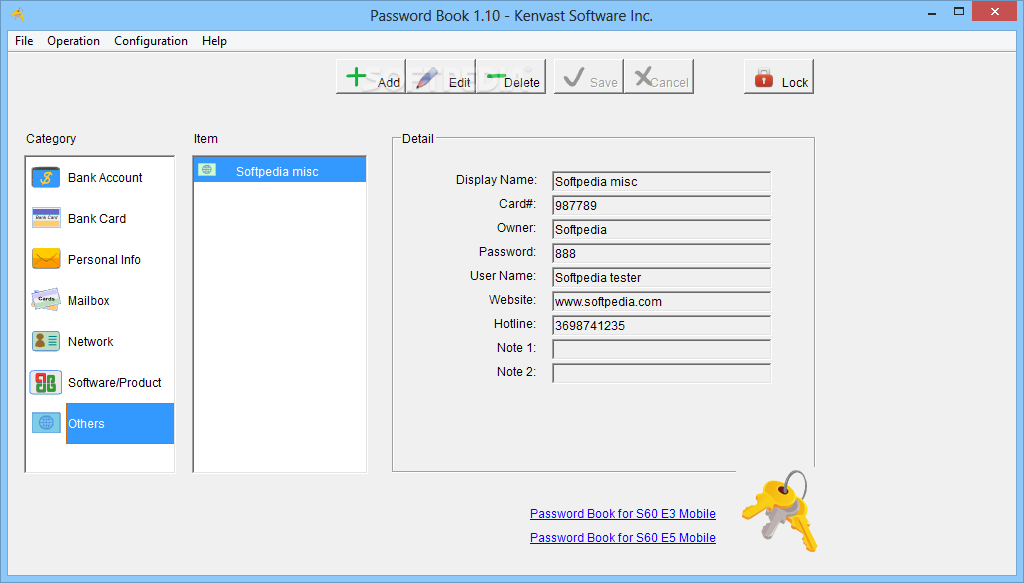The height and width of the screenshot is (583, 1024).
Task: Choose the Software/Product category label
Action: (114, 383)
